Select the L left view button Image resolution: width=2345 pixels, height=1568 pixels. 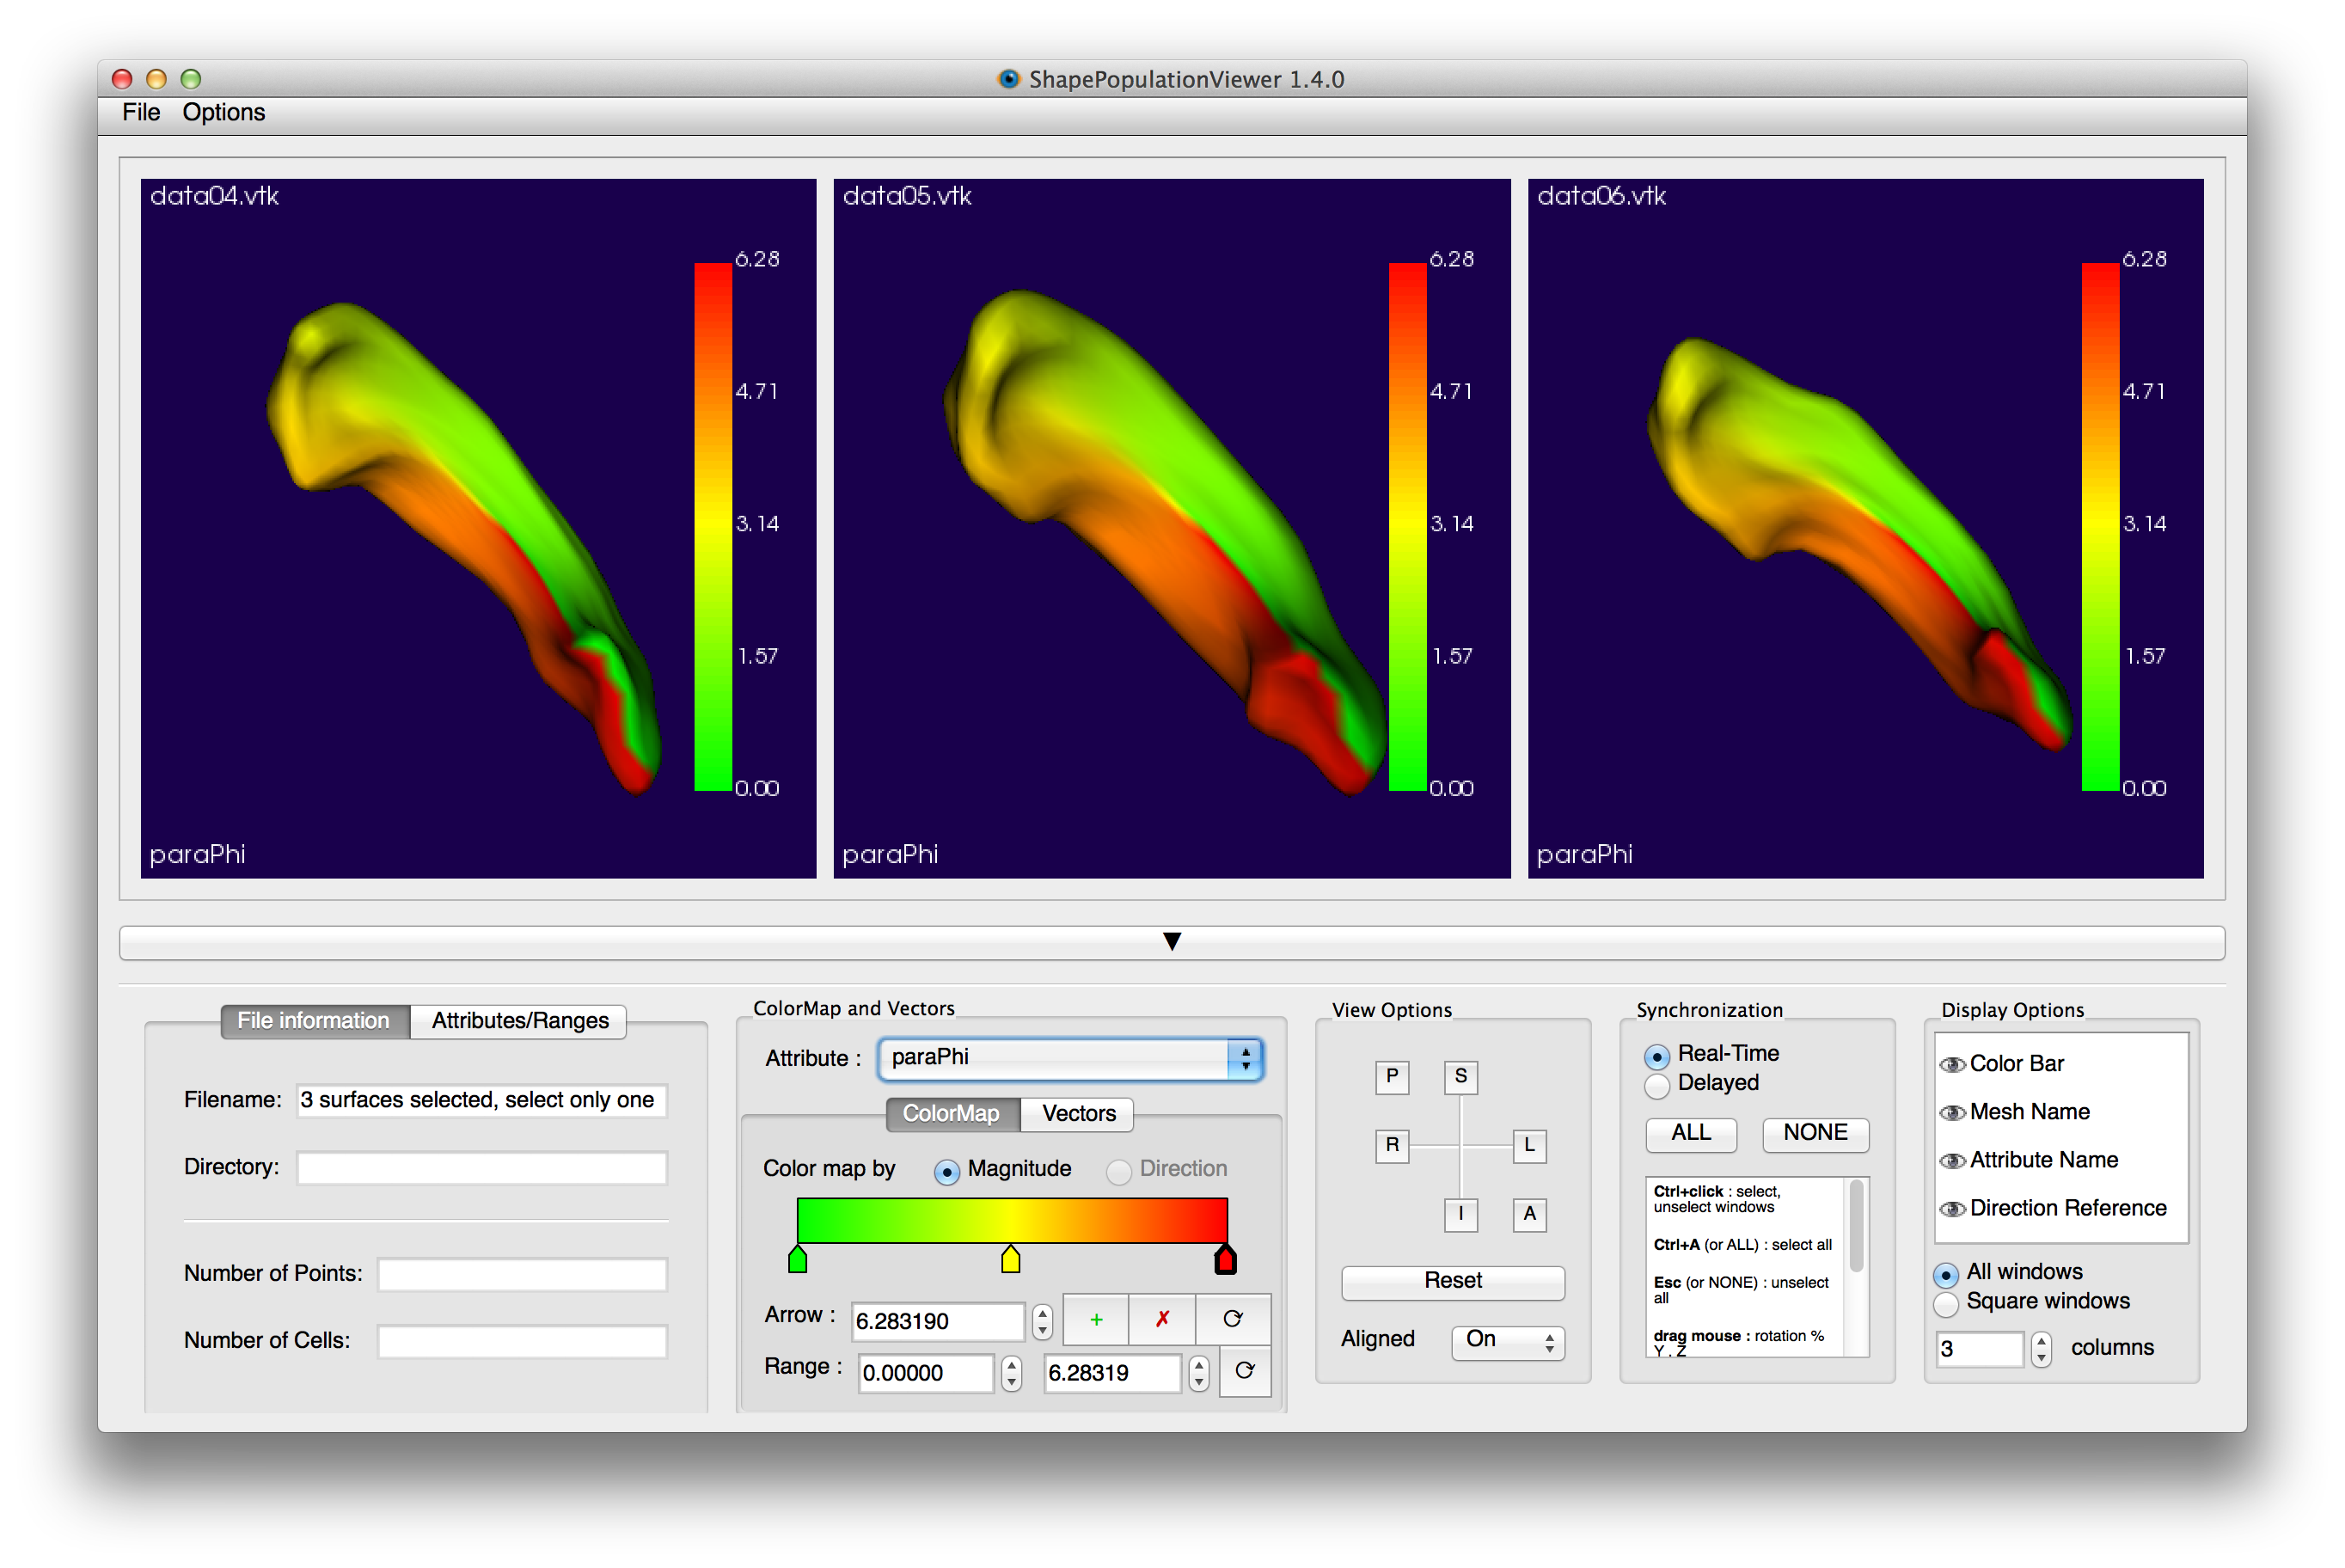click(1529, 1146)
